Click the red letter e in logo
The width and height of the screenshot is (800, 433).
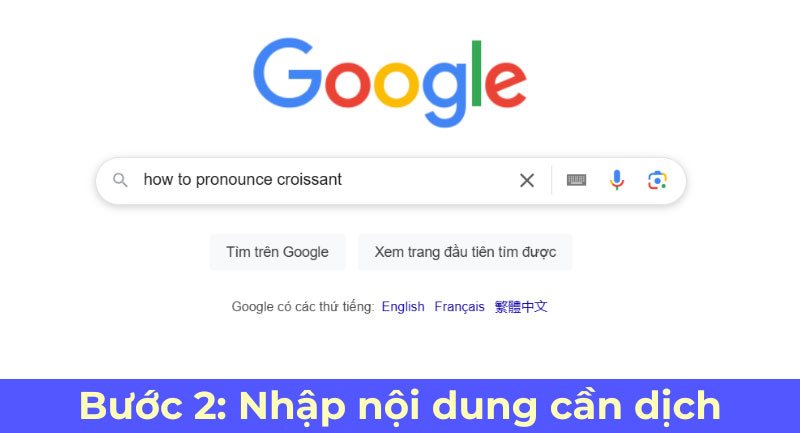[x=505, y=83]
